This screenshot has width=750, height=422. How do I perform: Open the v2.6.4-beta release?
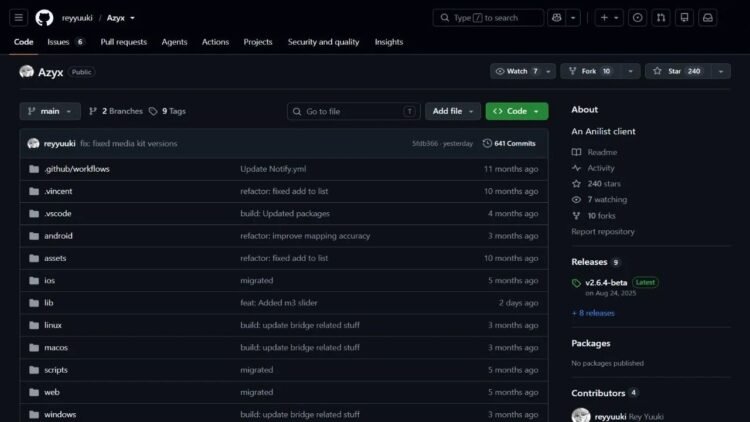pos(606,283)
